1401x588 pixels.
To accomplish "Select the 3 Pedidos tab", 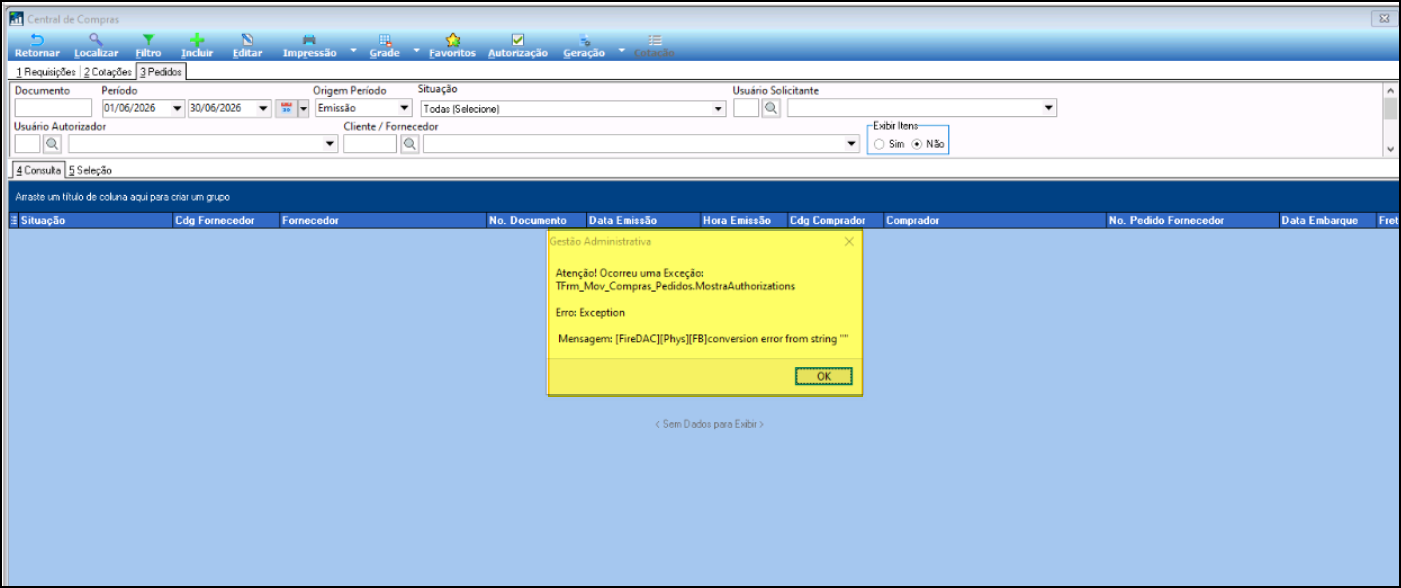I will (161, 72).
